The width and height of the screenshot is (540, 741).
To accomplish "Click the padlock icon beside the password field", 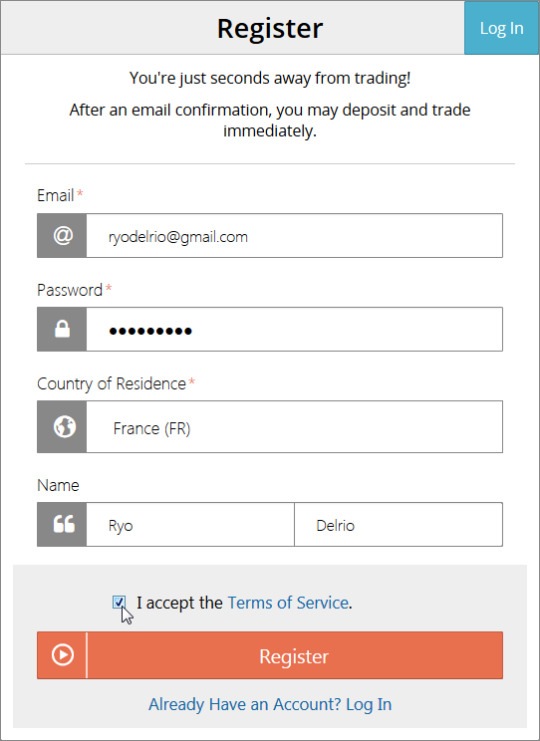I will pos(62,329).
